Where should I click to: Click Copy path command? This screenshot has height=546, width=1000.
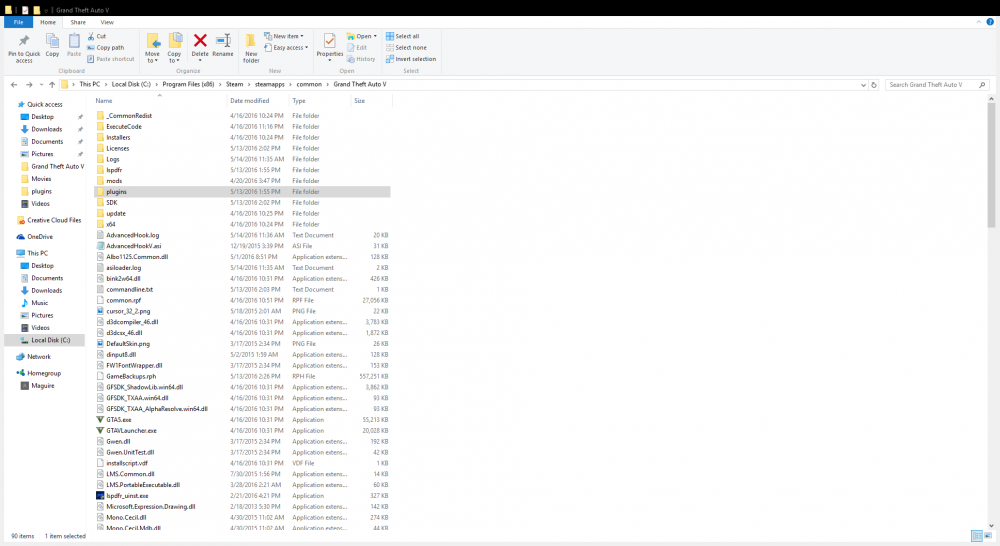[105, 48]
